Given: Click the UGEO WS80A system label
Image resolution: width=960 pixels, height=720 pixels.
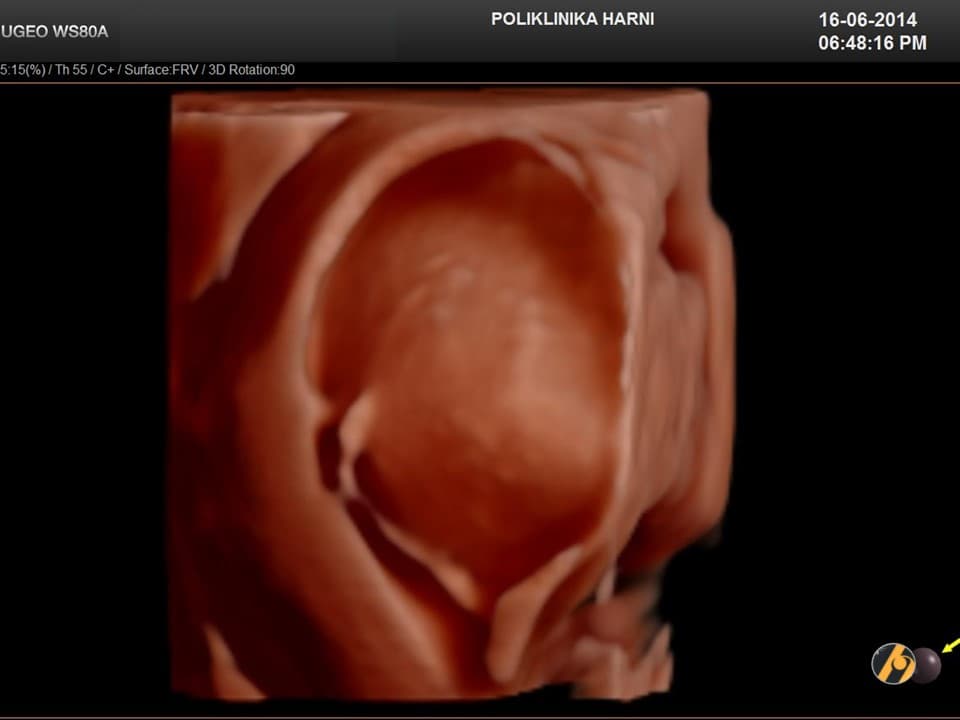Looking at the screenshot, I should point(53,30).
